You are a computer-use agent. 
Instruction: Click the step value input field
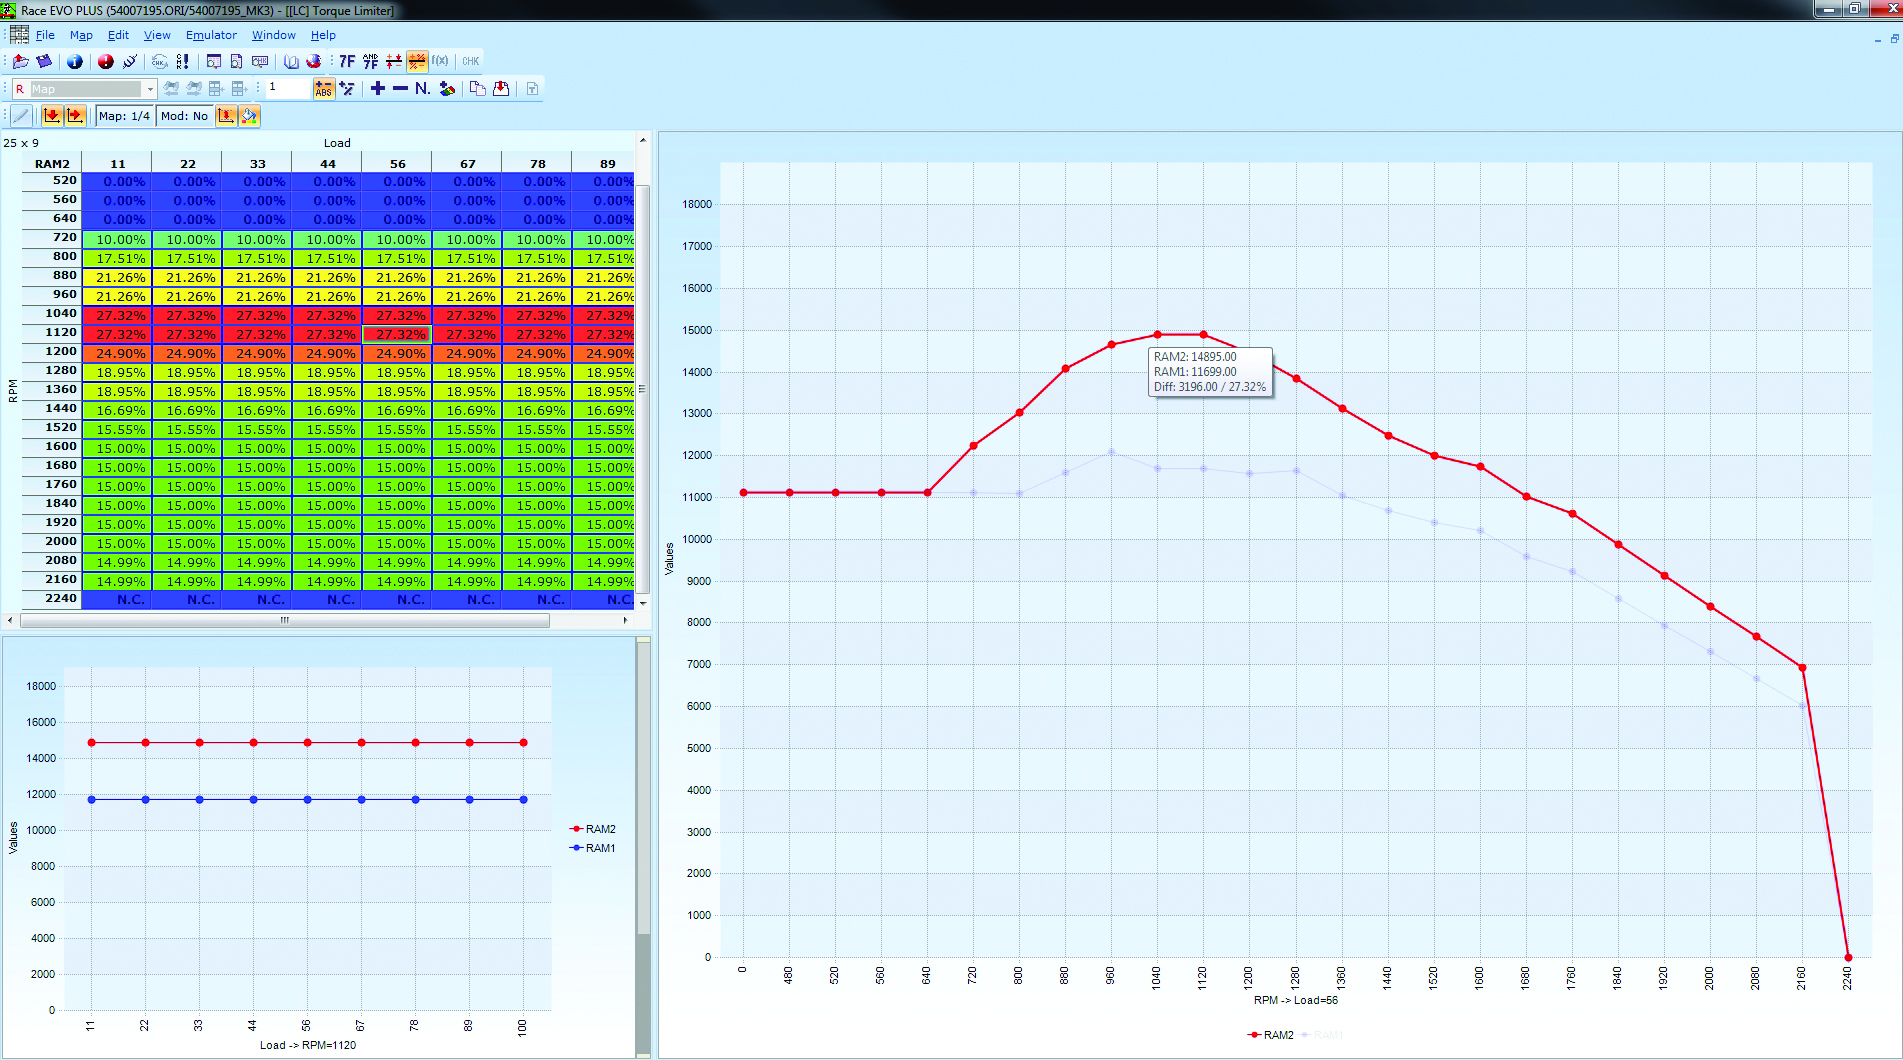tap(287, 88)
